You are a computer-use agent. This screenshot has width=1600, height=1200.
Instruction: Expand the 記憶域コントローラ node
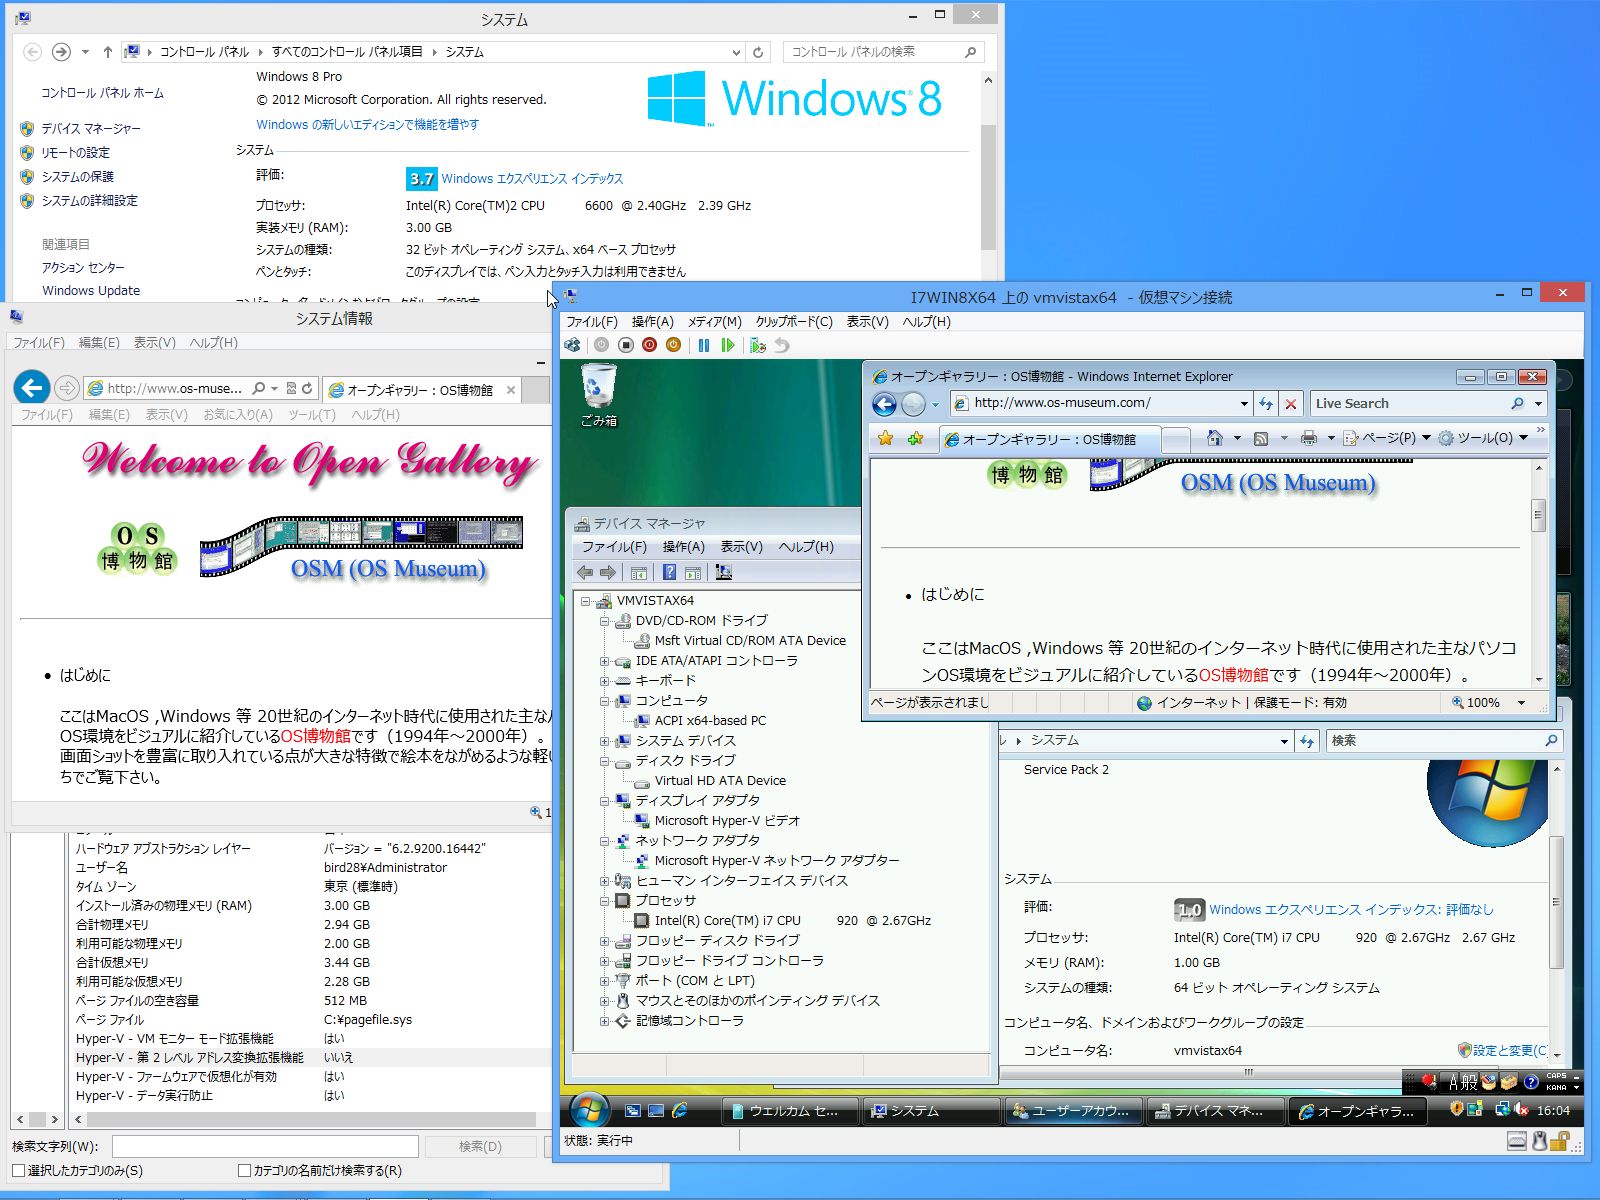pyautogui.click(x=604, y=1021)
